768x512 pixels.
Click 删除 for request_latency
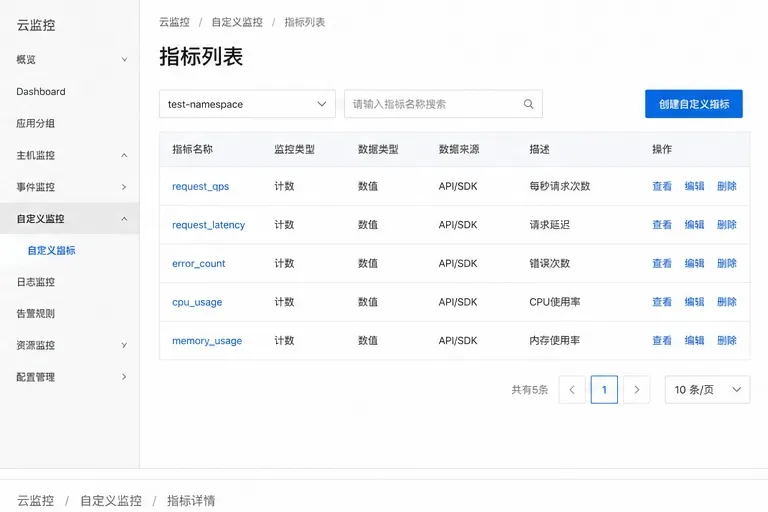[x=726, y=225]
